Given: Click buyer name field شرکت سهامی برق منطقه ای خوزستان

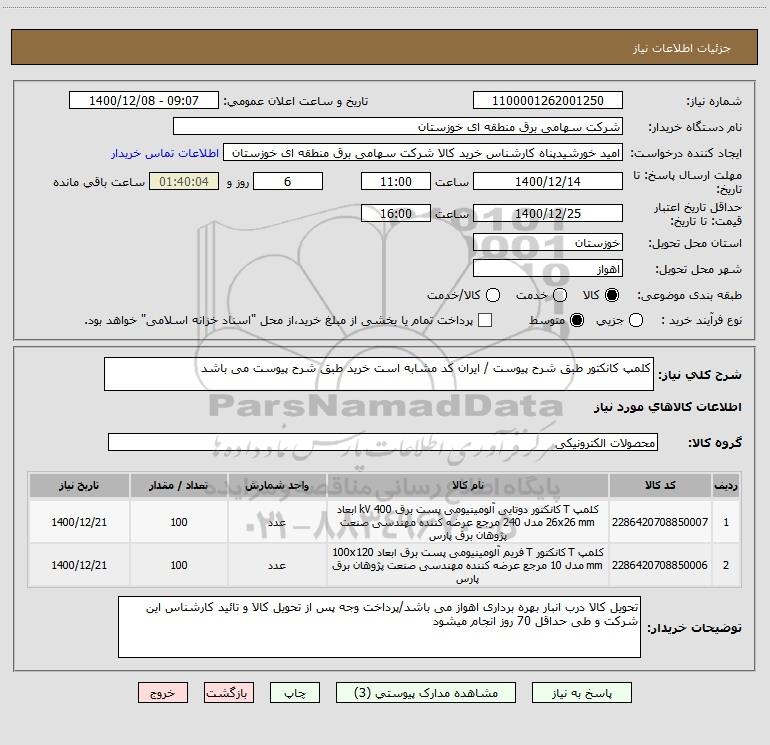Looking at the screenshot, I should click(x=398, y=127).
